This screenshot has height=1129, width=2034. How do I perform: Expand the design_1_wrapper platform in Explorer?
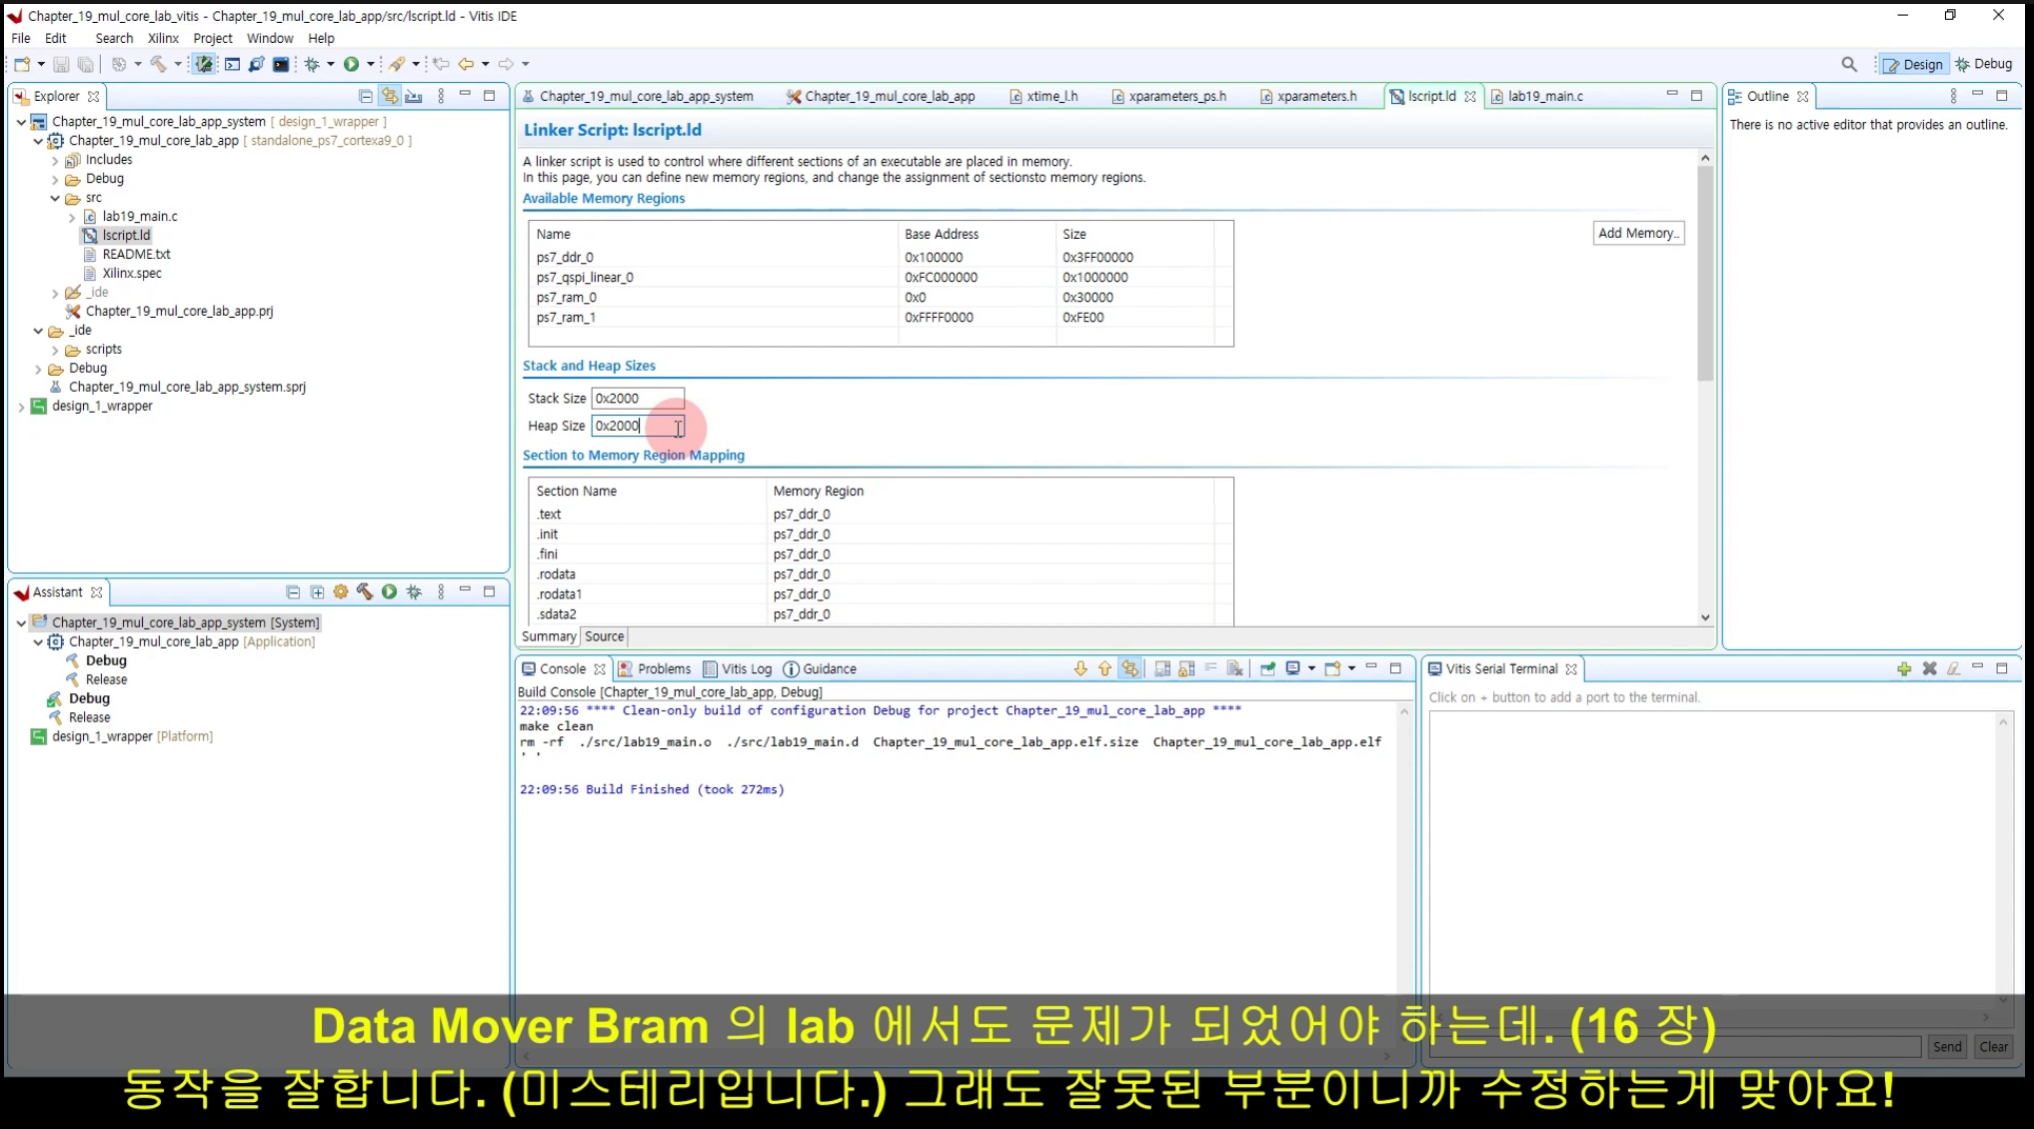[x=21, y=407]
